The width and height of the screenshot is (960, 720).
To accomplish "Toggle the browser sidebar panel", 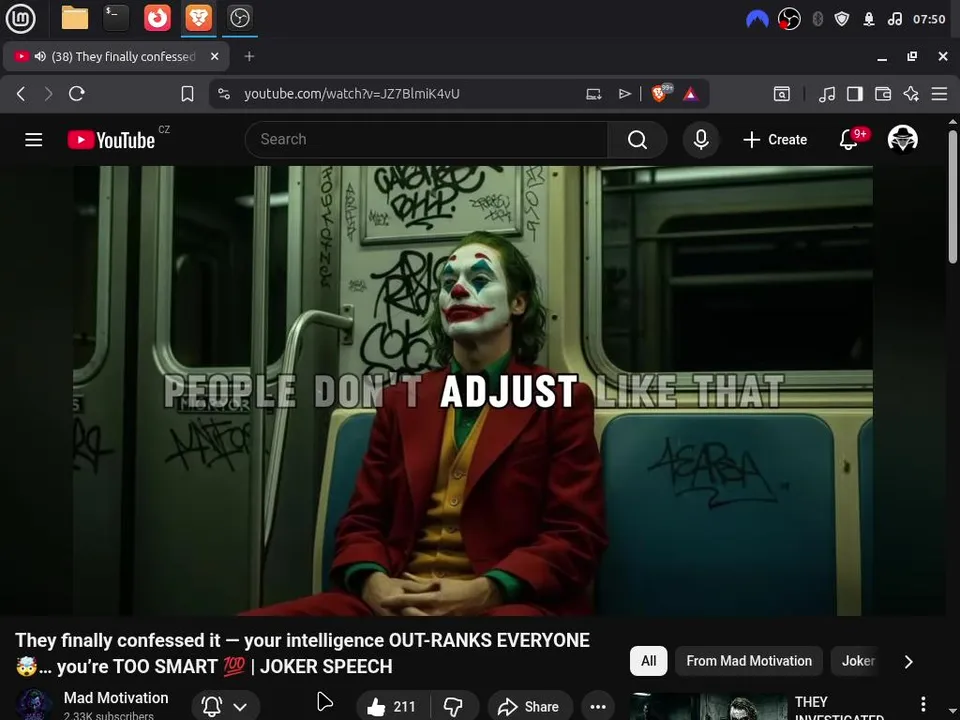I will 855,94.
